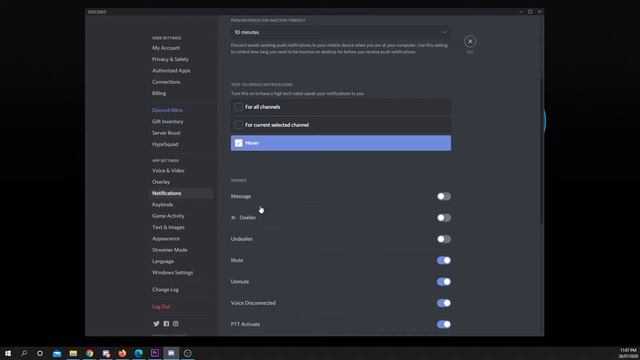Open Discord's Instagram icon link
The height and width of the screenshot is (360, 640).
coord(176,324)
